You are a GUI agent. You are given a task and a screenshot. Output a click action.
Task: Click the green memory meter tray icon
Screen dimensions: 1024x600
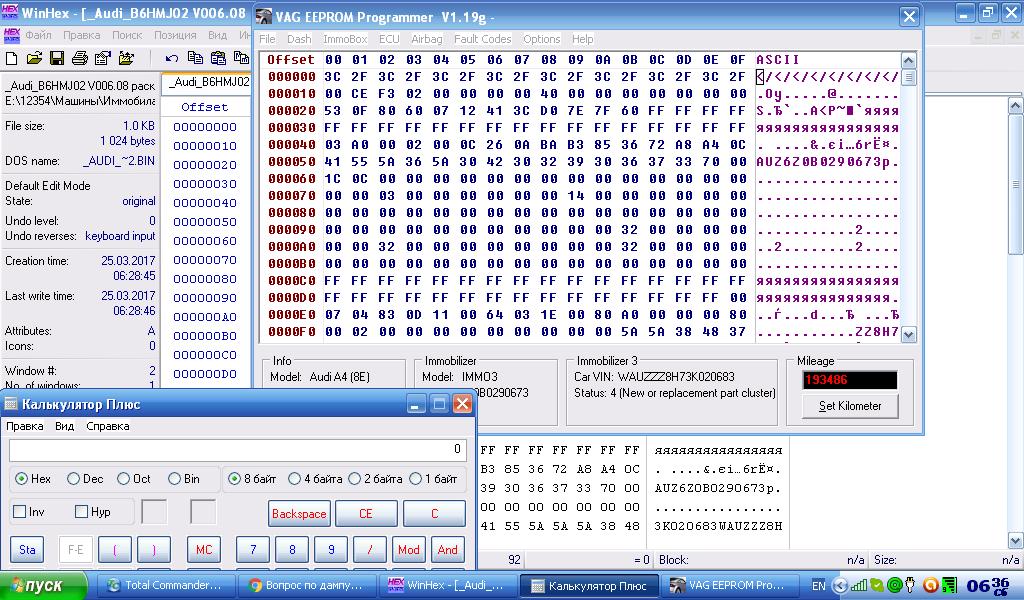[950, 586]
